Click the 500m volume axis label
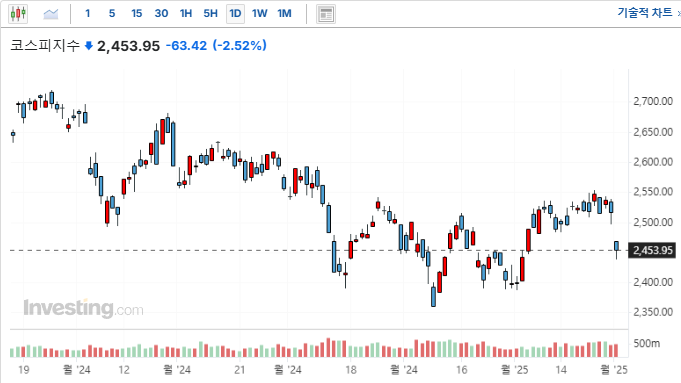 [x=646, y=343]
